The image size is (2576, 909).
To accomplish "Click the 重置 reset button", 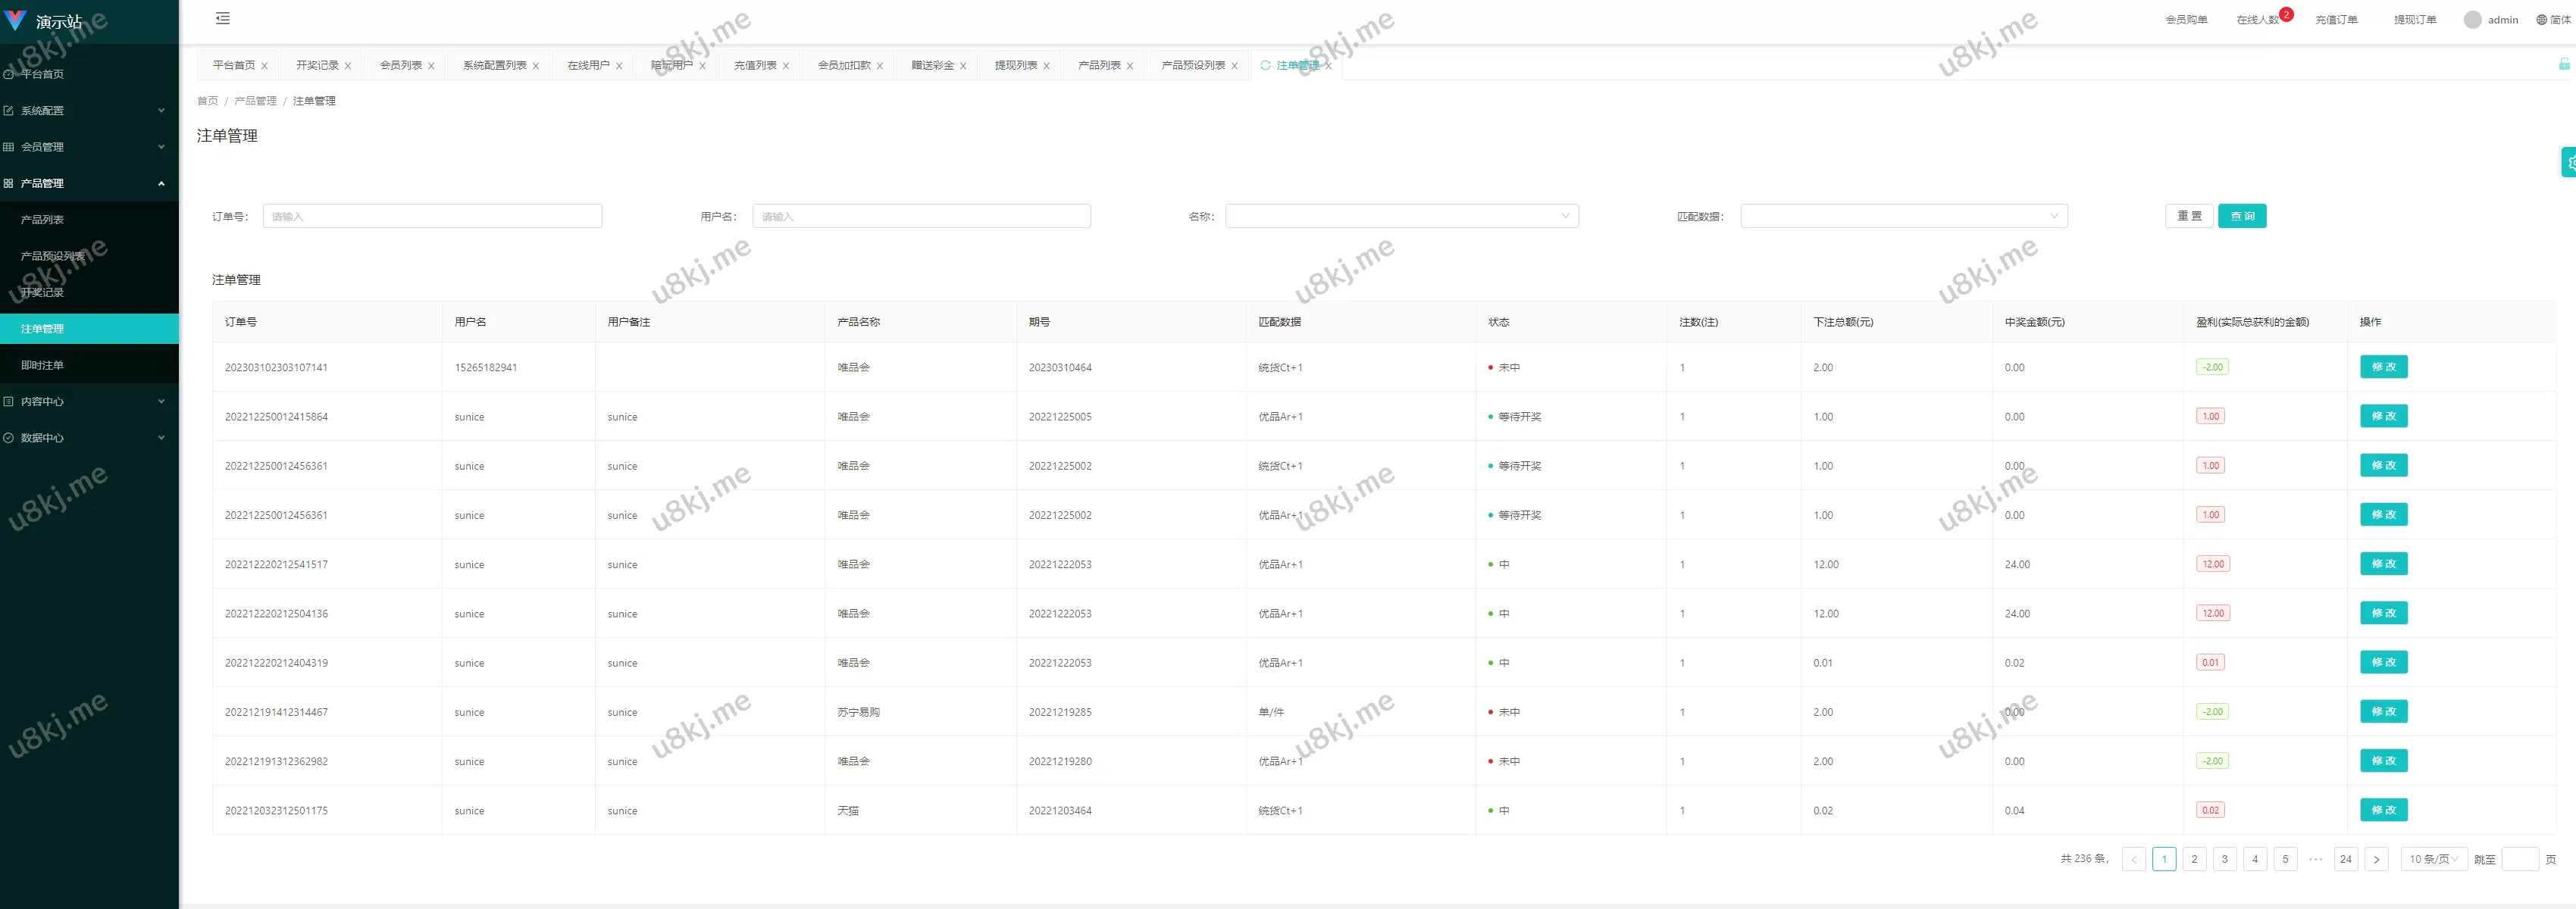I will tap(2190, 215).
